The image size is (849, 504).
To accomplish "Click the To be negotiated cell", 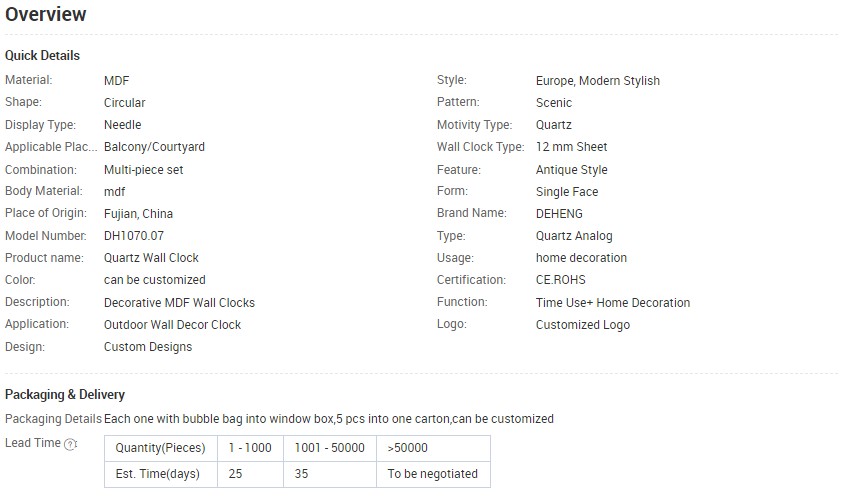I will pyautogui.click(x=432, y=474).
